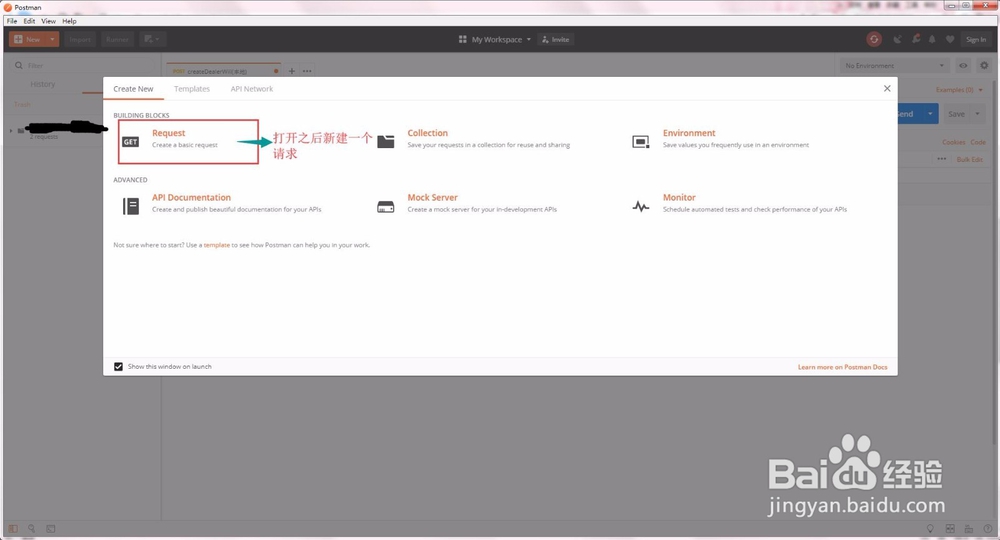This screenshot has width=1000, height=540.
Task: Open Learn more on Postman Docs link
Action: [842, 367]
